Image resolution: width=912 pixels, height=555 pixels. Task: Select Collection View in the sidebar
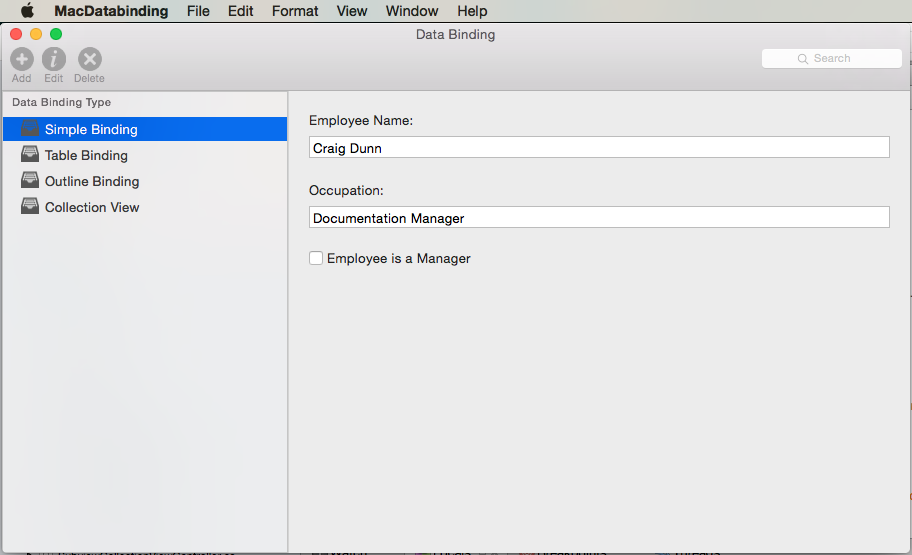click(145, 207)
